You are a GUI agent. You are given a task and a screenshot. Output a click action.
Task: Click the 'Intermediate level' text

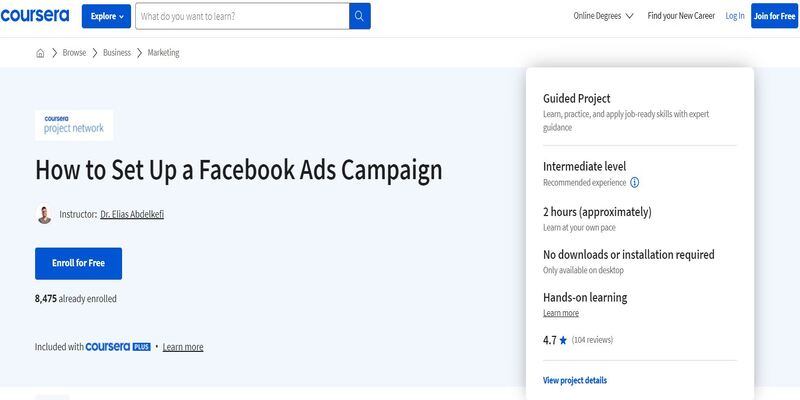pyautogui.click(x=584, y=166)
